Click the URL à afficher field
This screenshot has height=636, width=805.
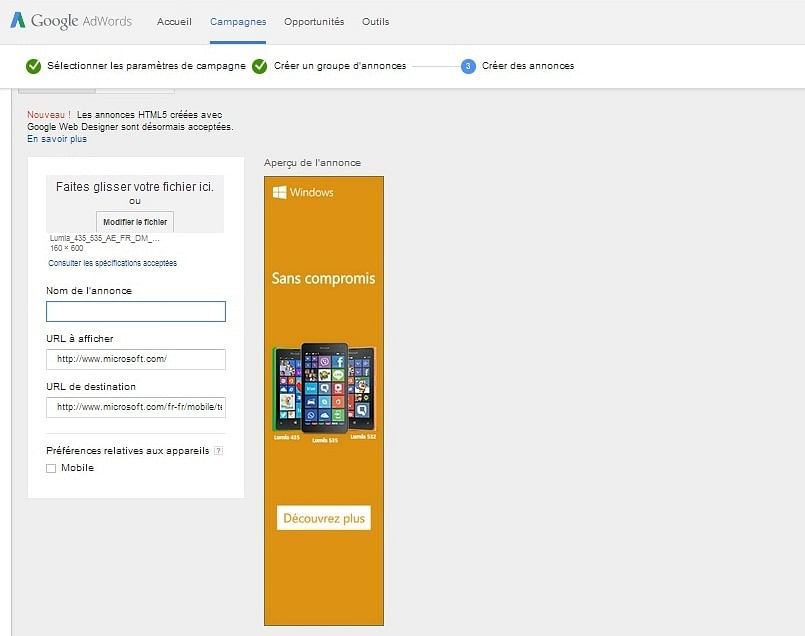point(136,359)
